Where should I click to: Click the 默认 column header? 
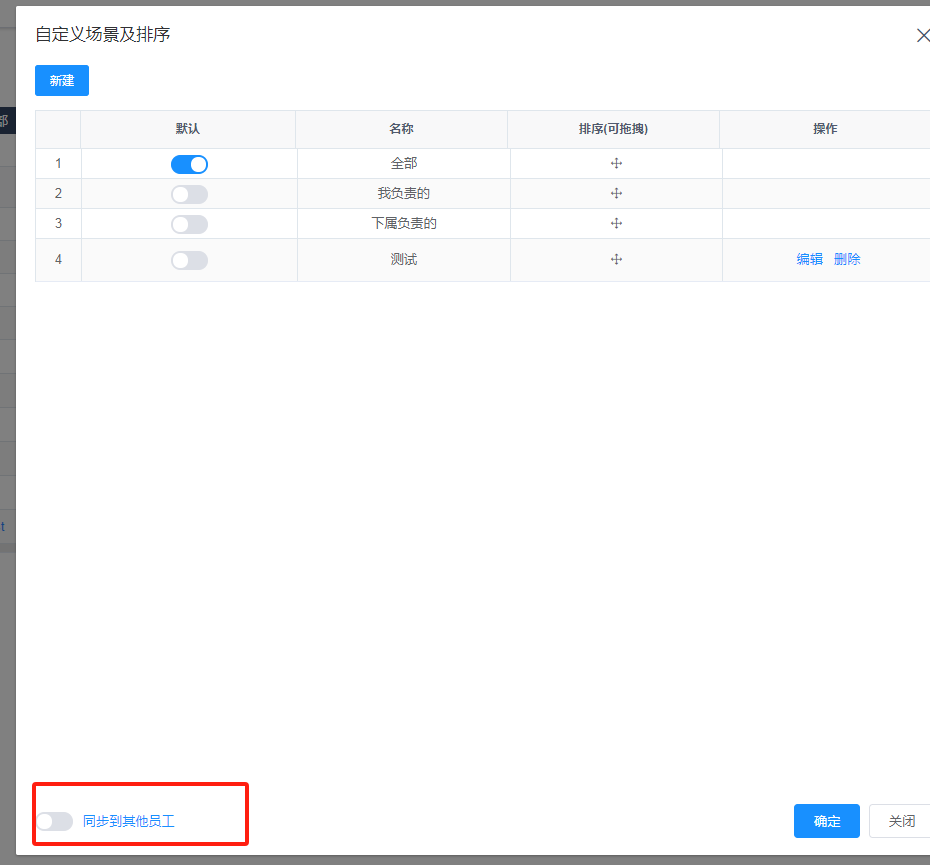(188, 129)
